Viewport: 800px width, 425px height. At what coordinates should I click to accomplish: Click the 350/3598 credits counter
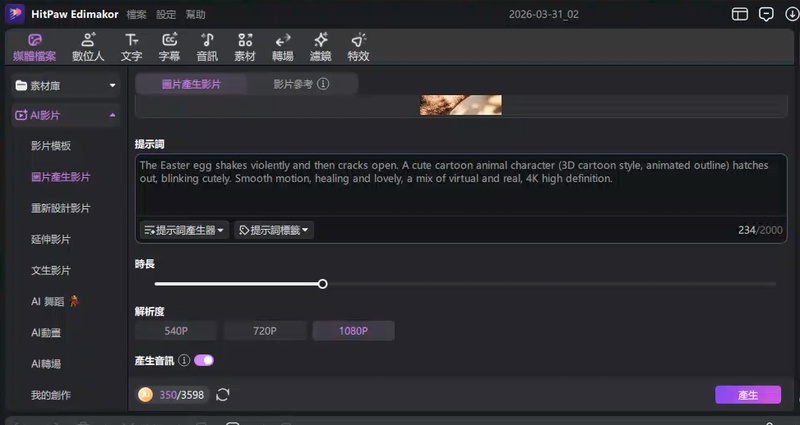click(x=182, y=395)
